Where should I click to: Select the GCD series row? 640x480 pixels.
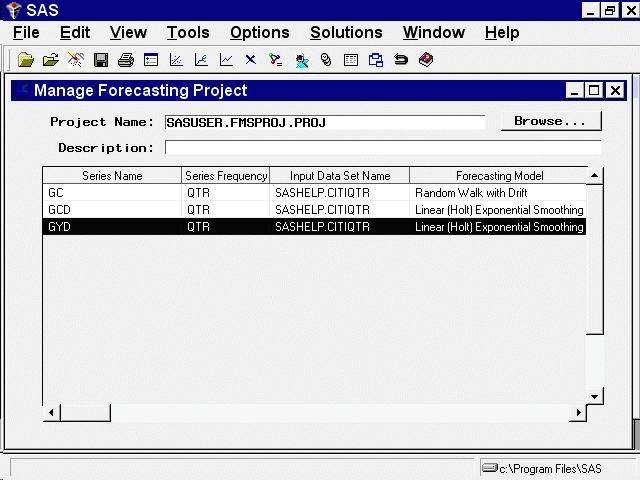point(300,210)
